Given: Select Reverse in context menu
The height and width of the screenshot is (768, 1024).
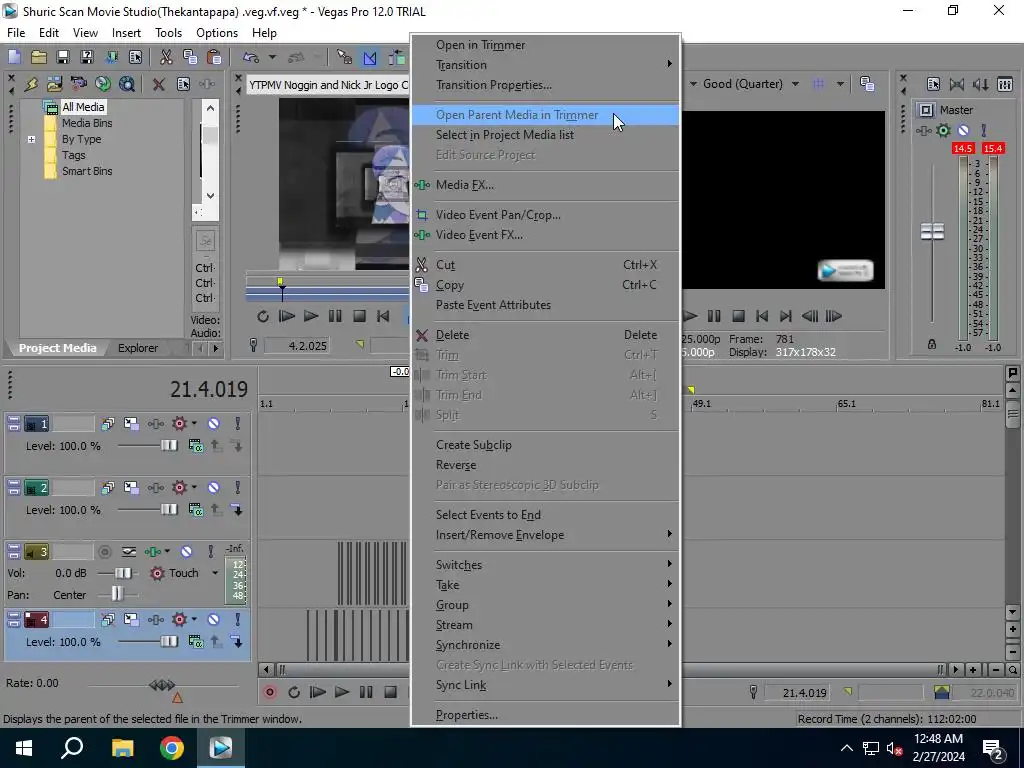Looking at the screenshot, I should 545,465.
